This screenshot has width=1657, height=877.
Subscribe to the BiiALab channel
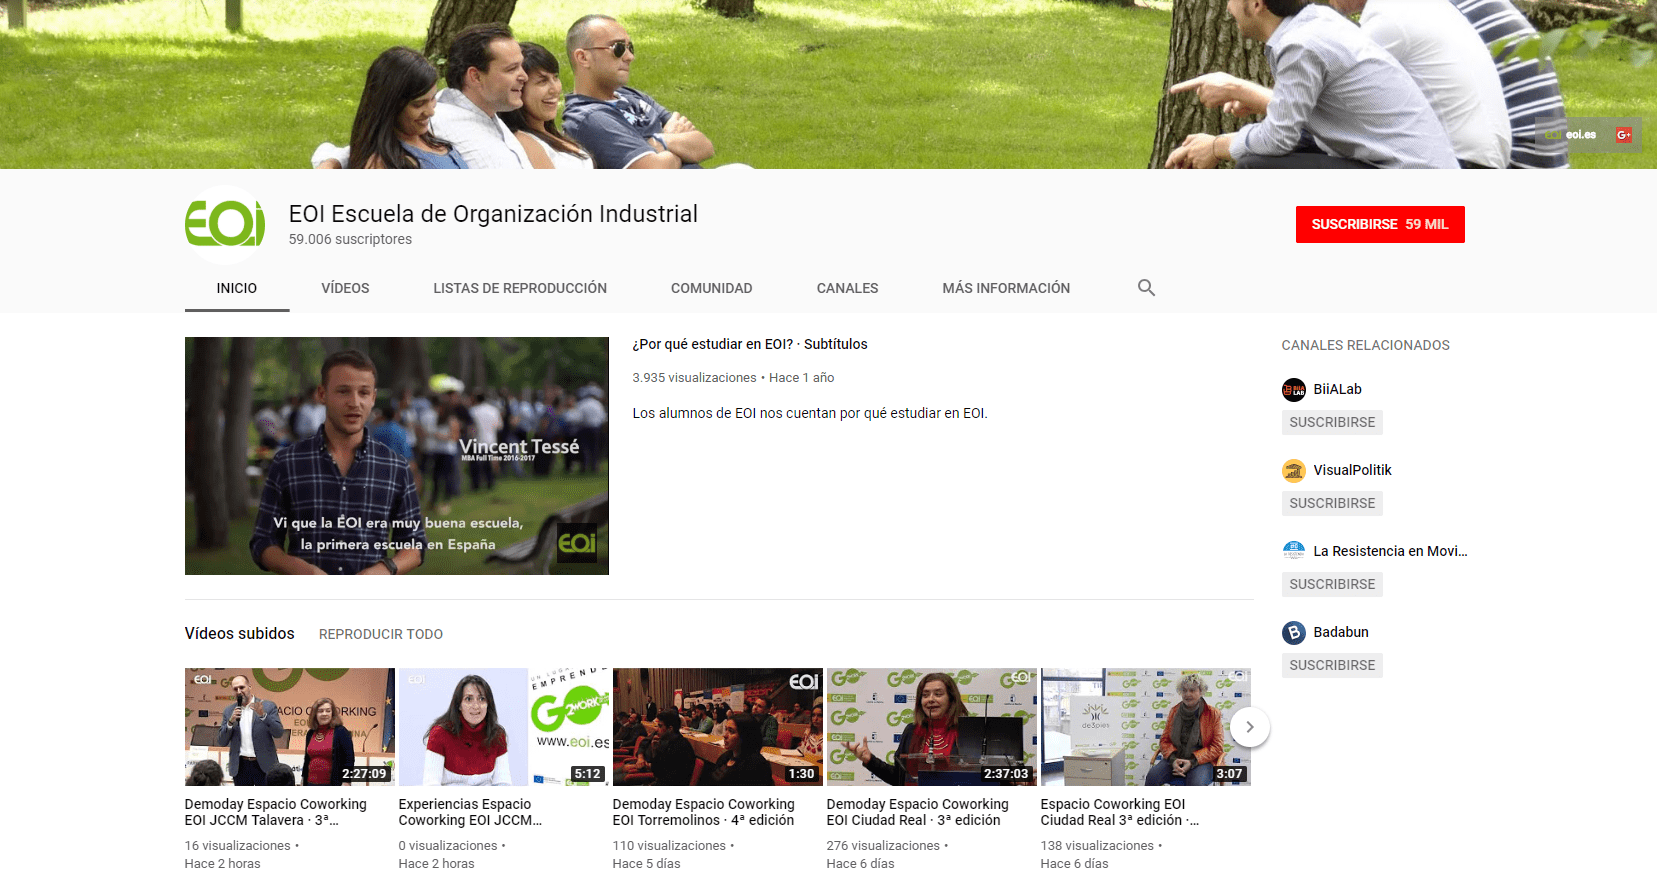tap(1332, 423)
